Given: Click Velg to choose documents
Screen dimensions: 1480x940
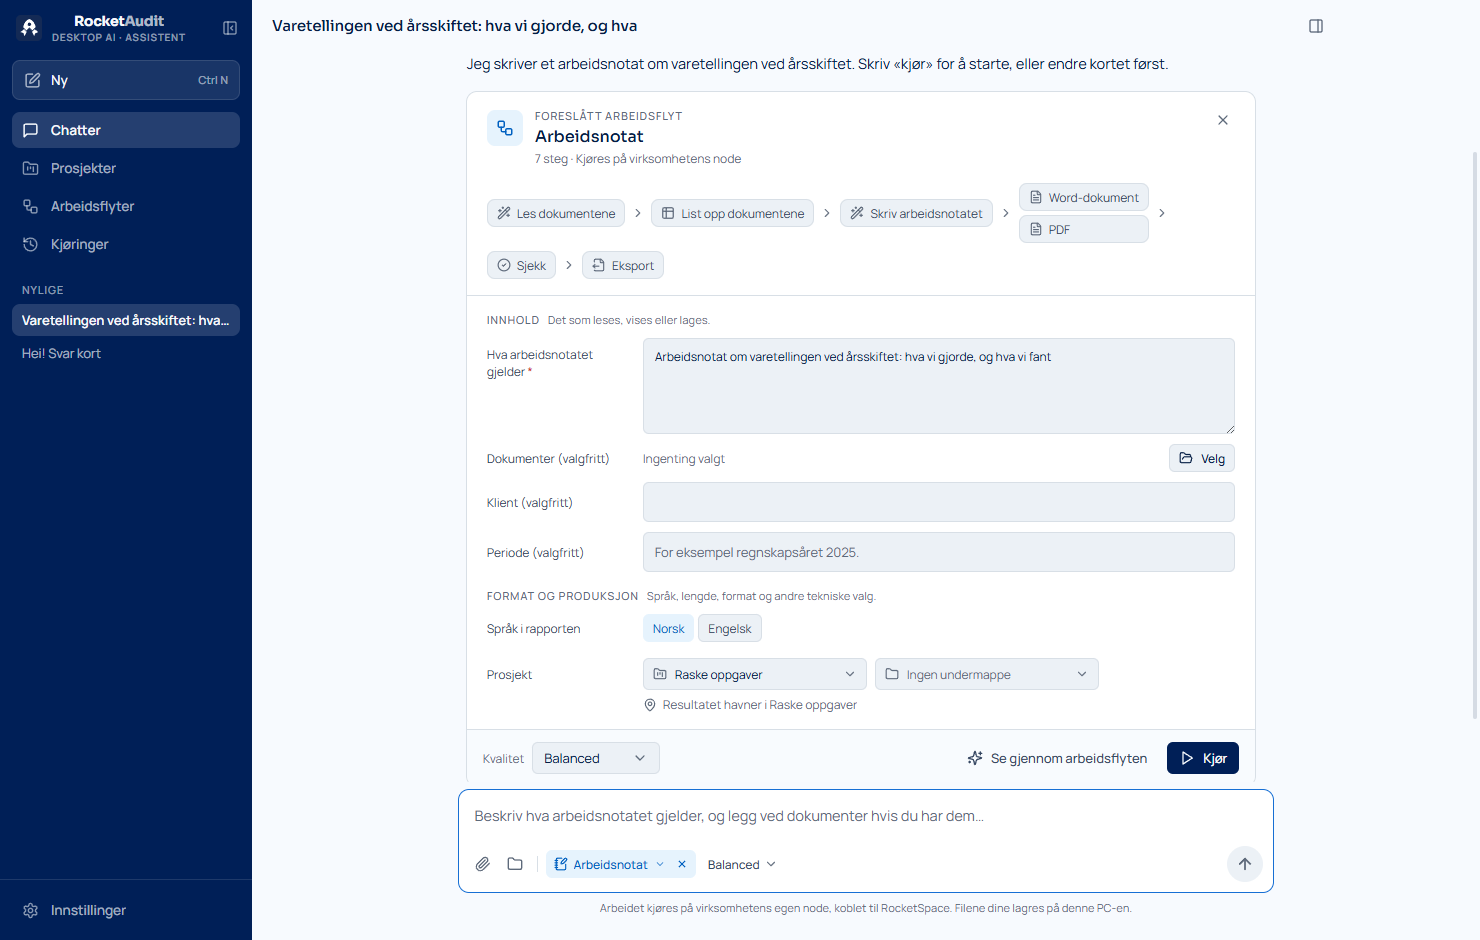Looking at the screenshot, I should point(1202,458).
